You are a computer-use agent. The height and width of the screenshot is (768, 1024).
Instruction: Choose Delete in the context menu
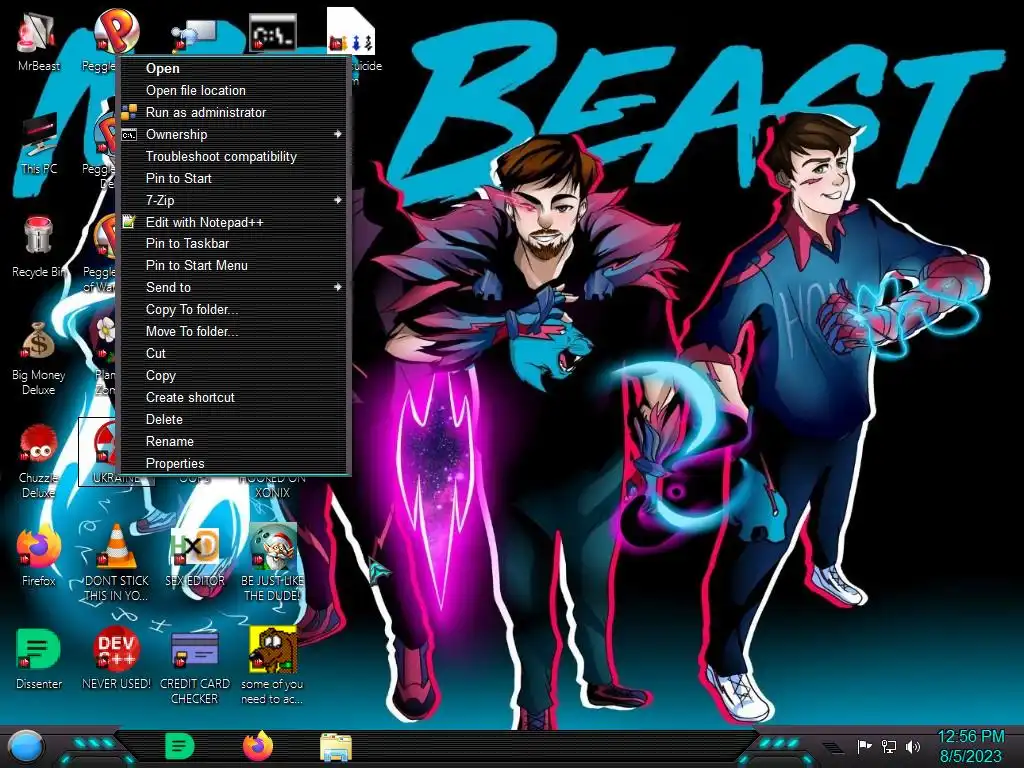coord(233,419)
